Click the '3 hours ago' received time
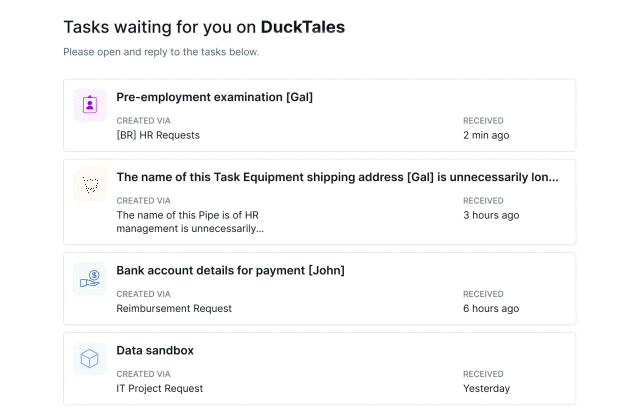 coord(491,215)
